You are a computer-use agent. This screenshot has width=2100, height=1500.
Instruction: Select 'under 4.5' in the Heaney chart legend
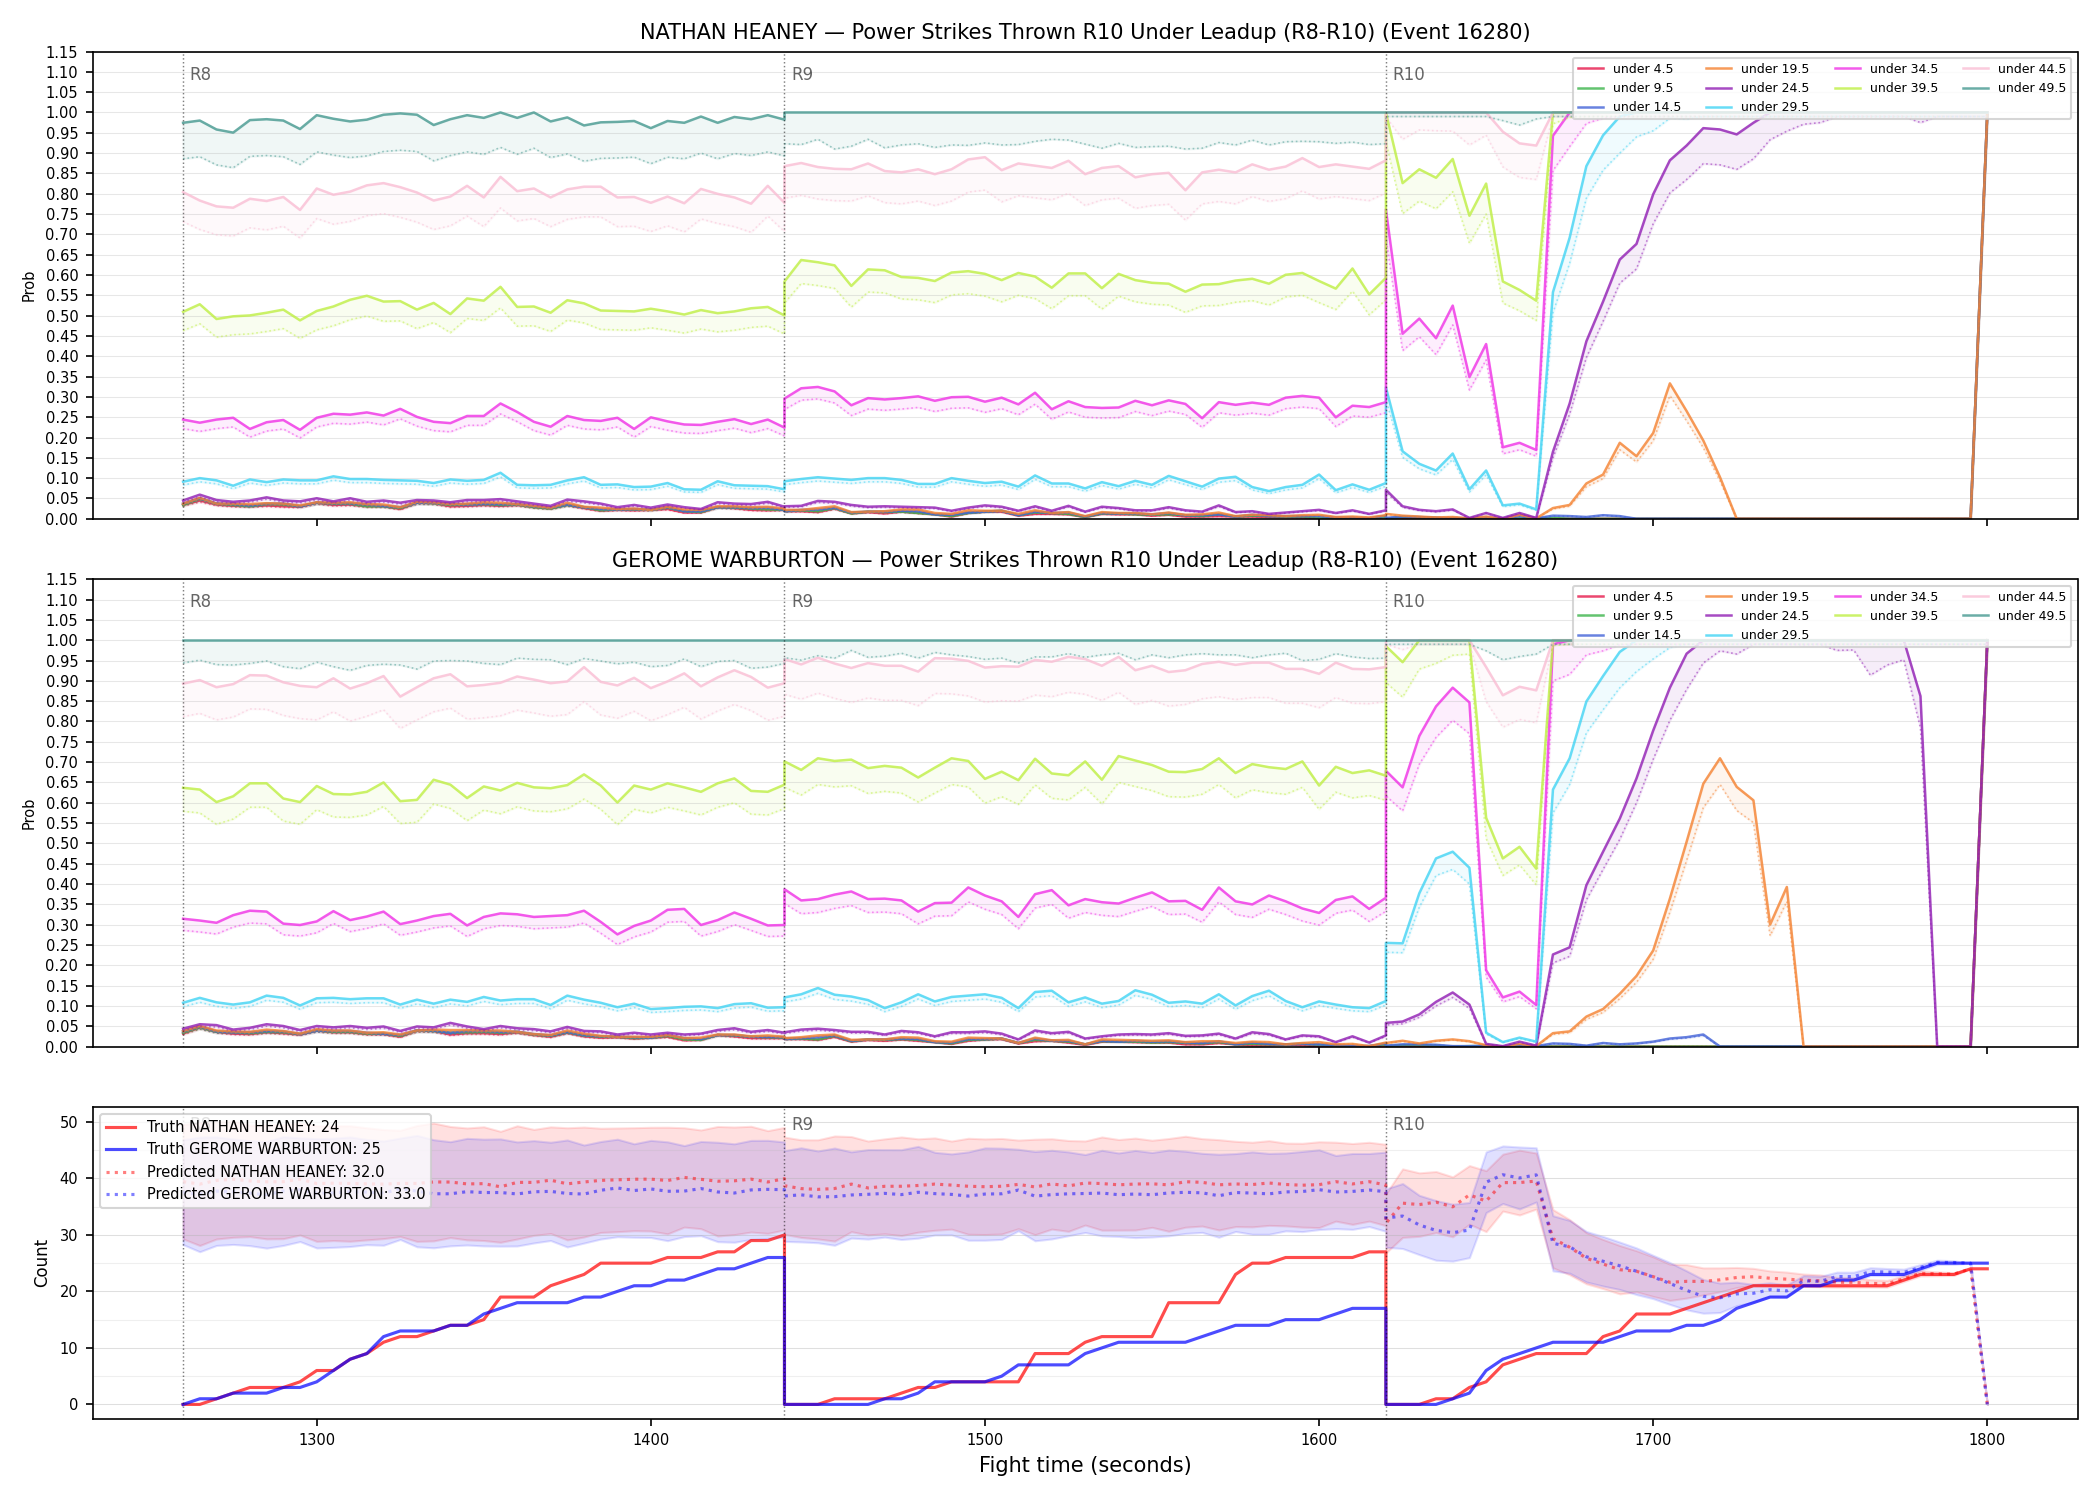pyautogui.click(x=1642, y=69)
